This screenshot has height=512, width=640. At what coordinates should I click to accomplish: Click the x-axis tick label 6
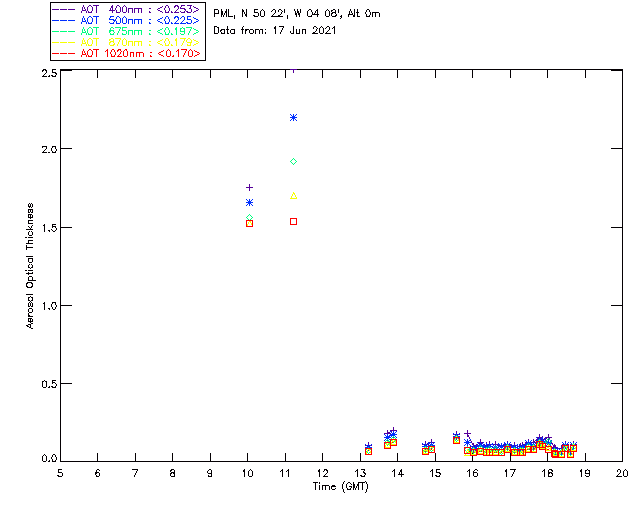pos(98,473)
